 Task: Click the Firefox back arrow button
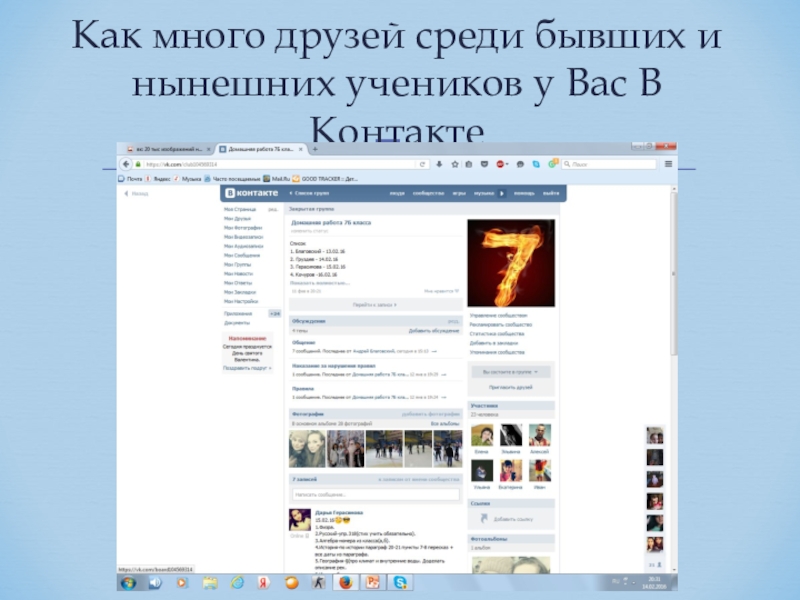pos(126,164)
